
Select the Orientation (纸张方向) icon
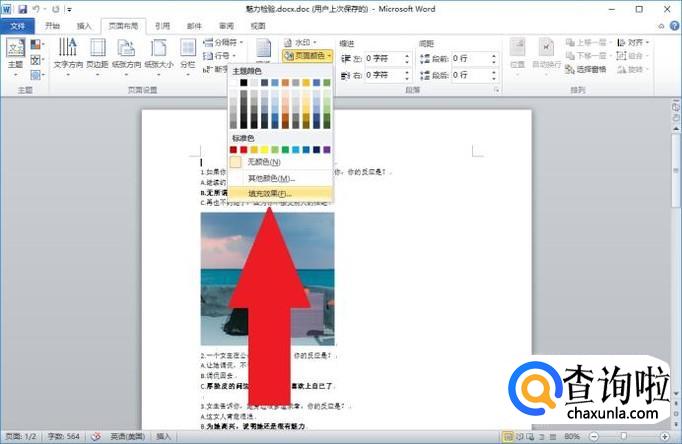point(128,54)
